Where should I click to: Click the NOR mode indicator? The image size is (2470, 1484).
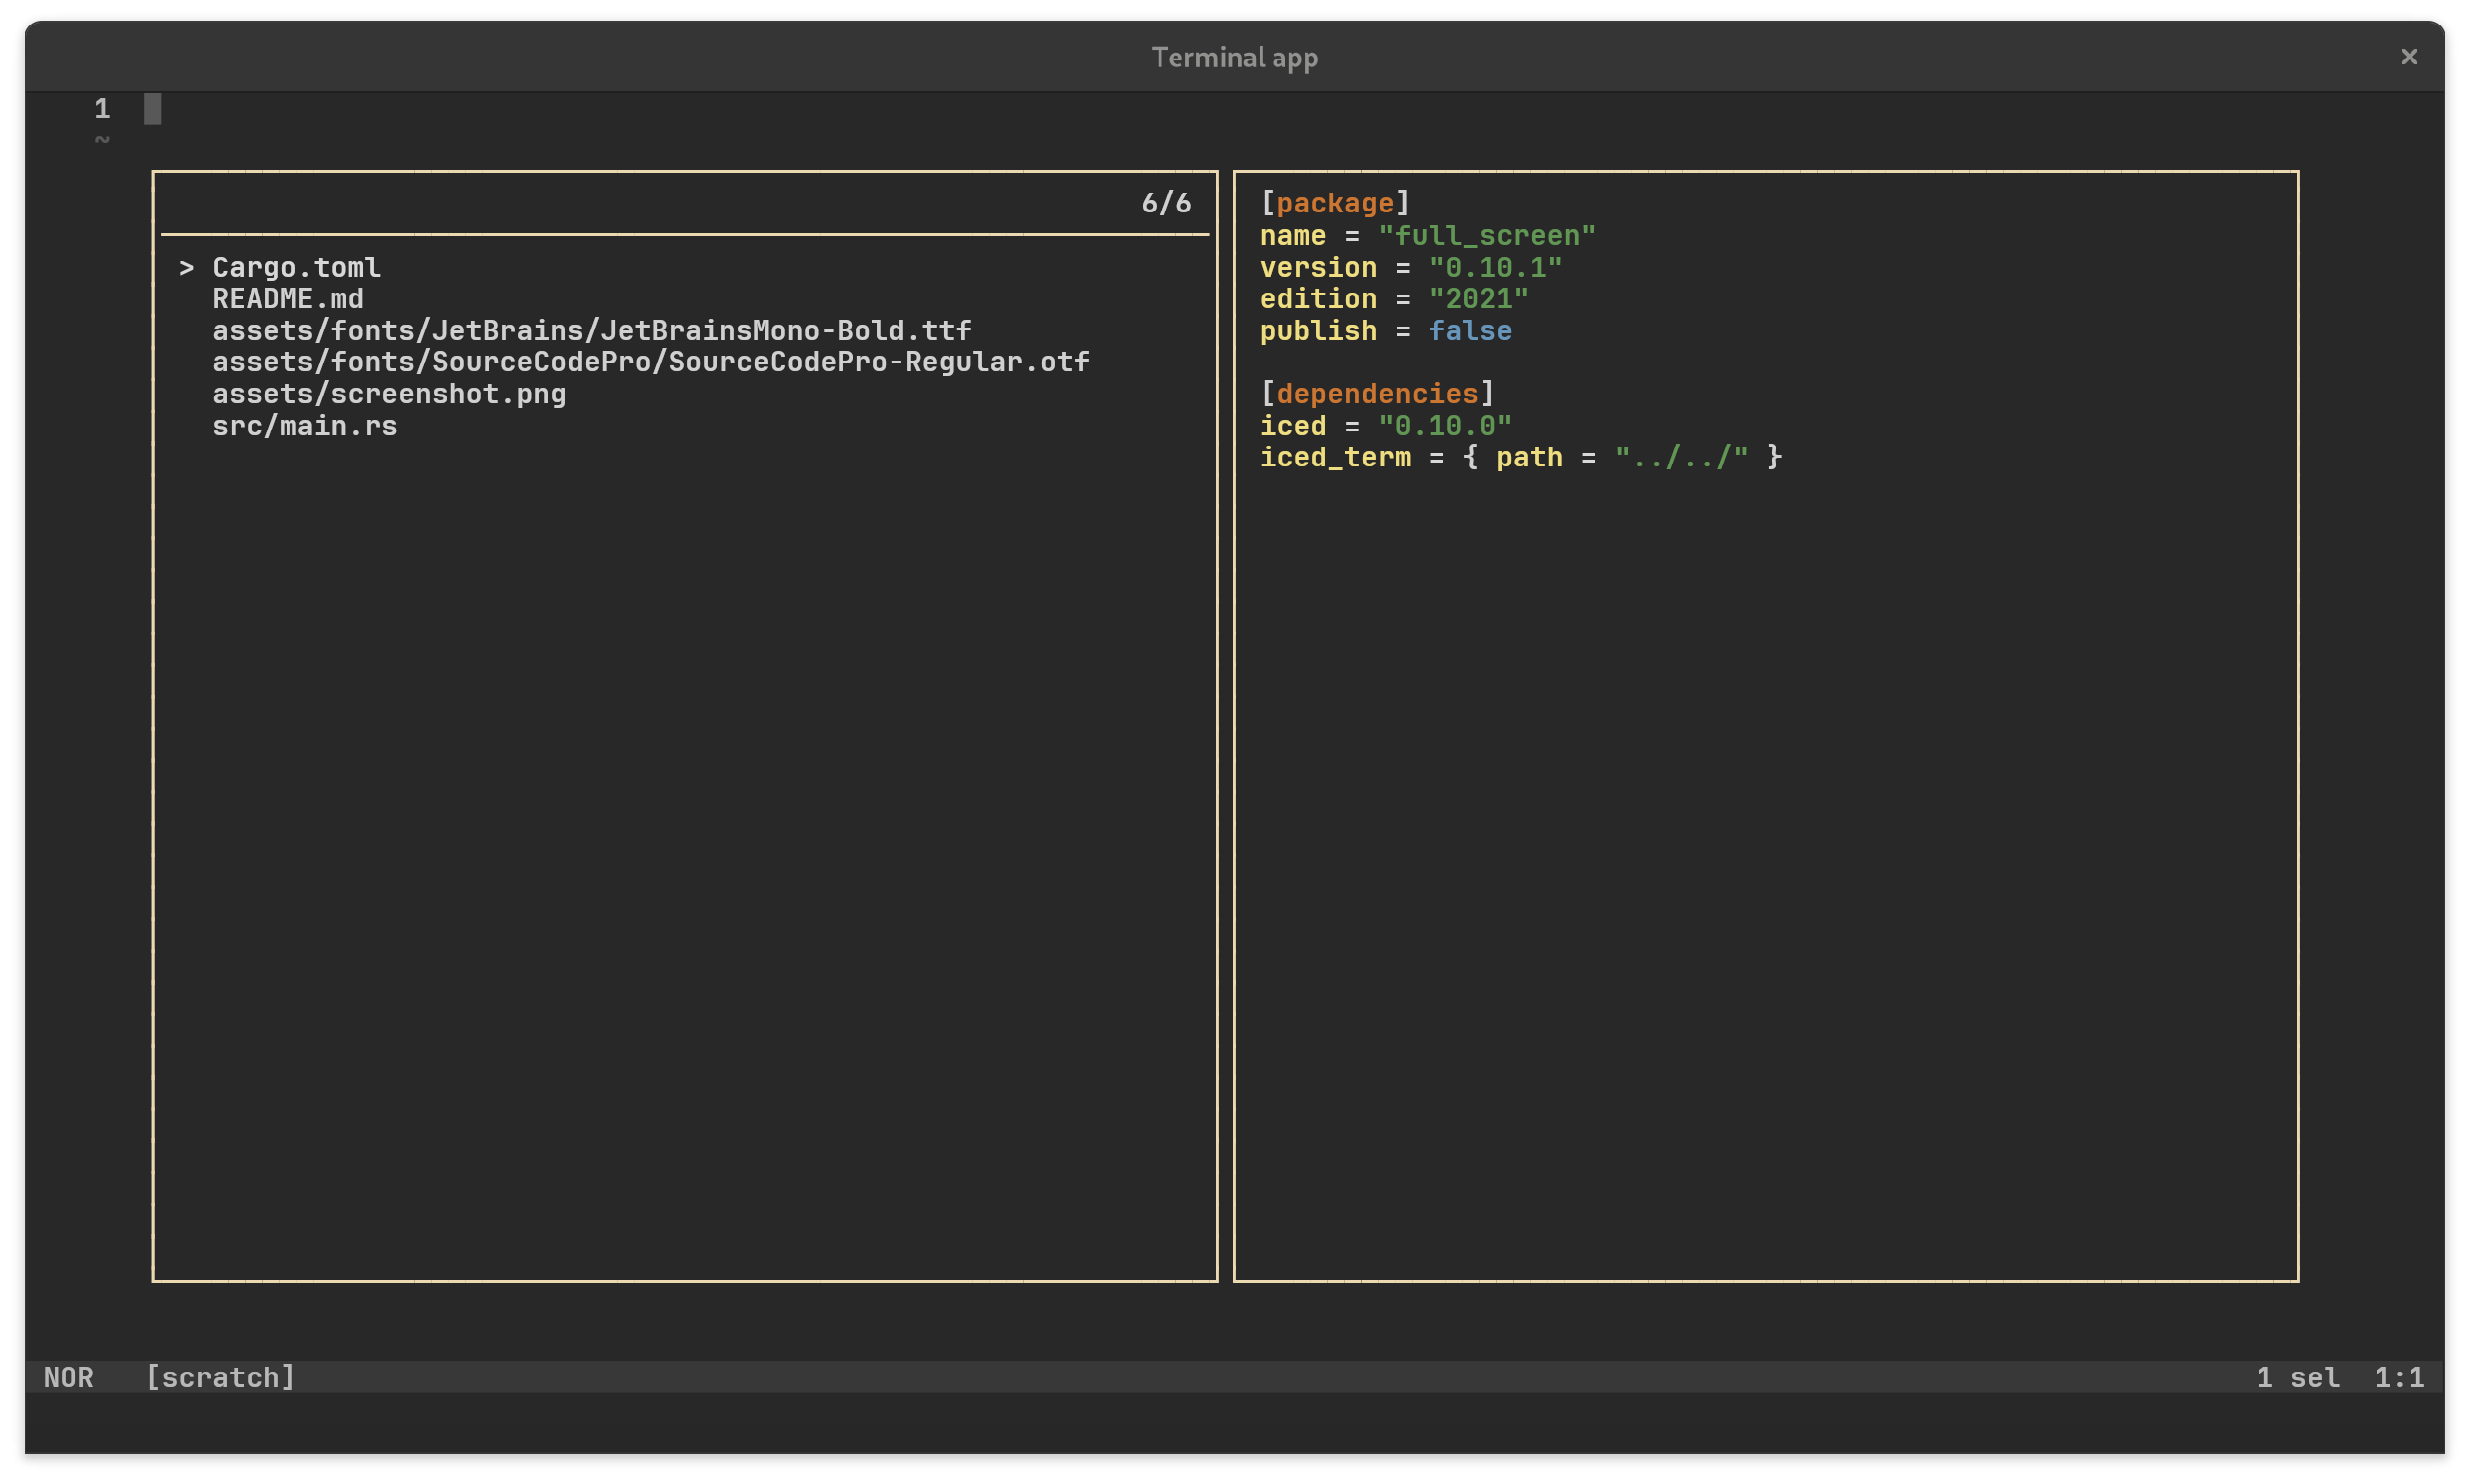[x=68, y=1377]
